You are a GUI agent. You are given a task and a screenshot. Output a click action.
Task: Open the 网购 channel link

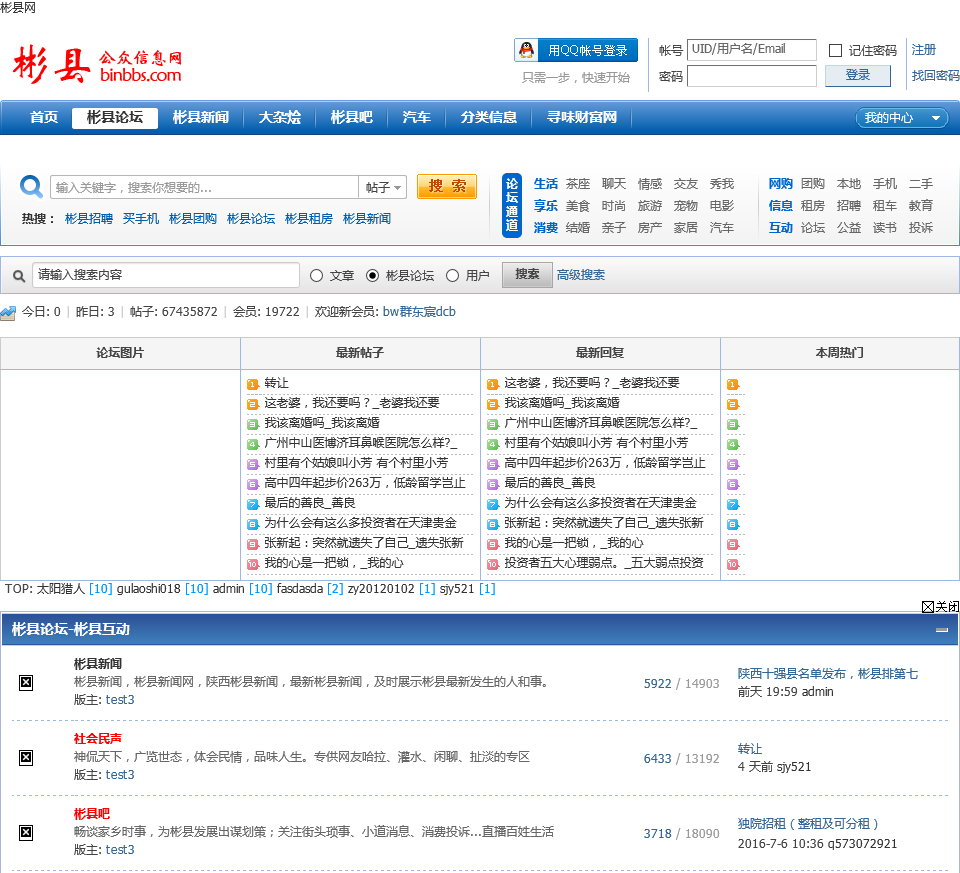[x=781, y=184]
